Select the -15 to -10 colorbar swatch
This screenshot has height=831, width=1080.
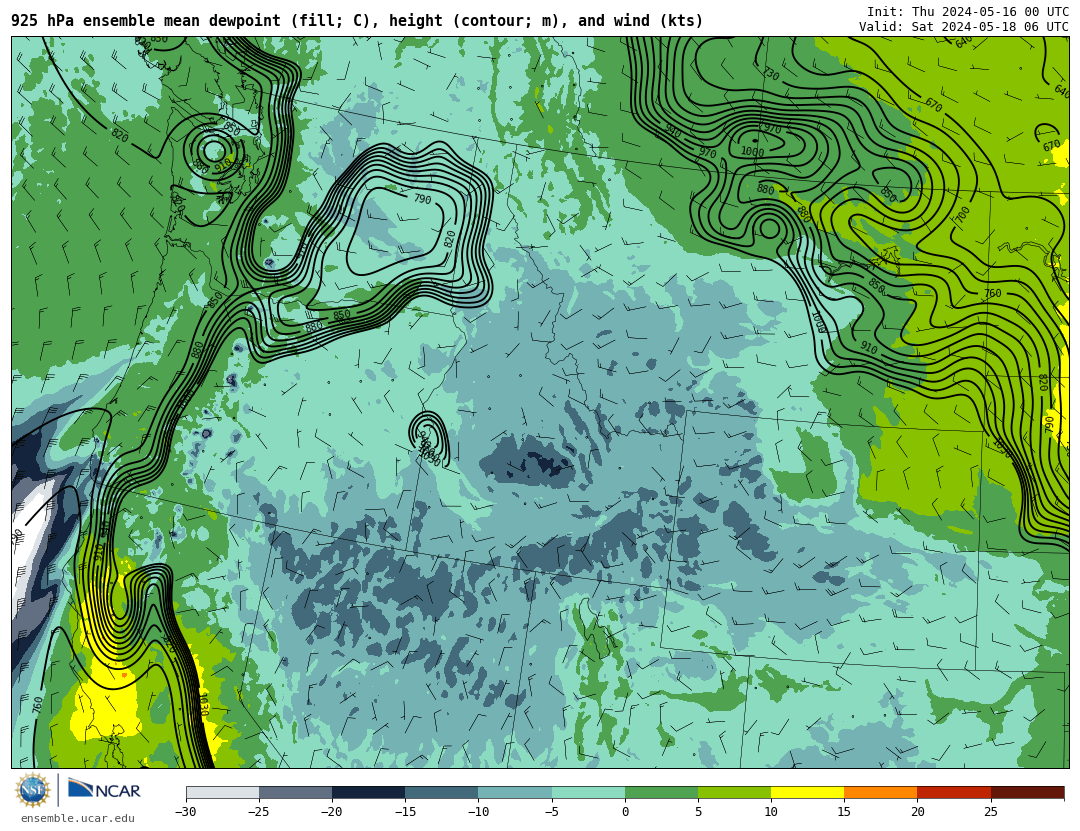click(442, 792)
